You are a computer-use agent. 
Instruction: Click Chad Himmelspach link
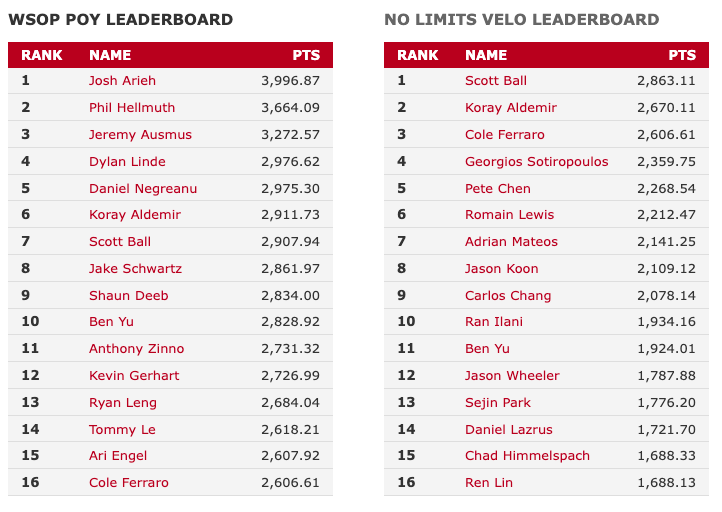tap(527, 455)
